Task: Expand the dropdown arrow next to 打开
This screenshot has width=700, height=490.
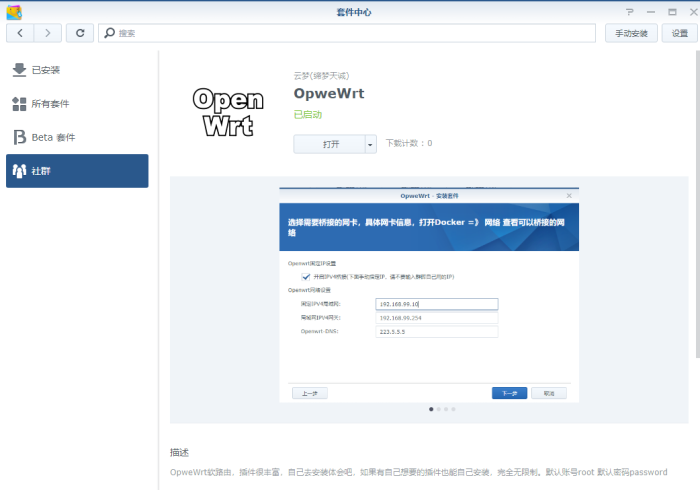Action: (x=371, y=144)
